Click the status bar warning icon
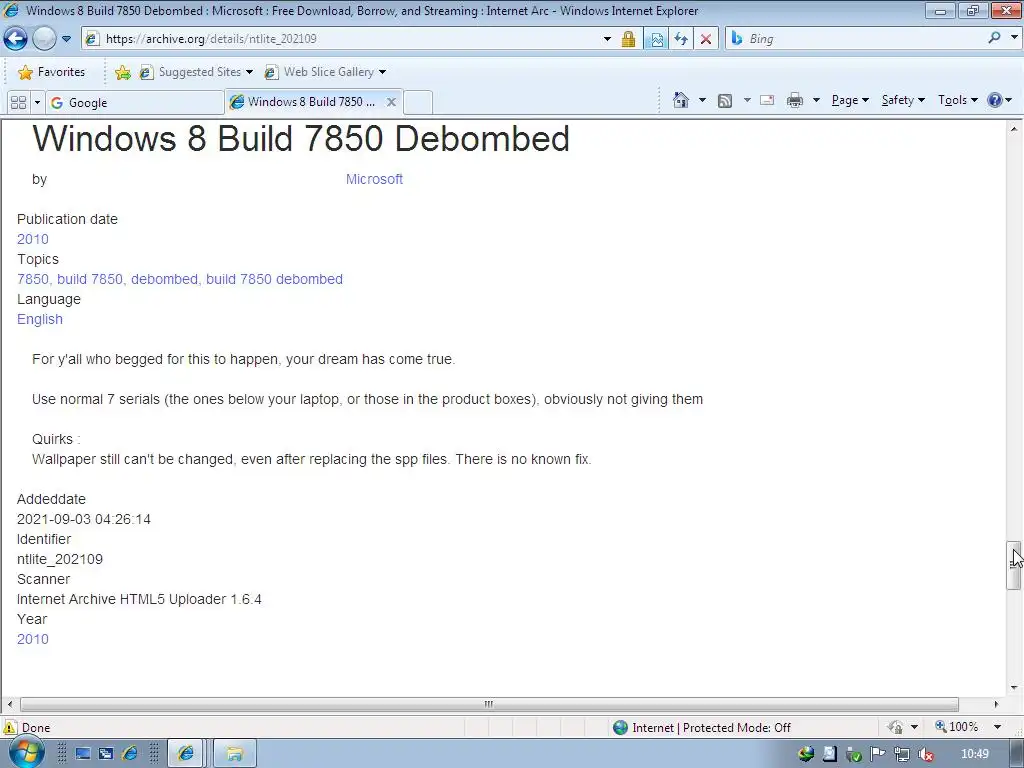The image size is (1024, 768). [10, 728]
